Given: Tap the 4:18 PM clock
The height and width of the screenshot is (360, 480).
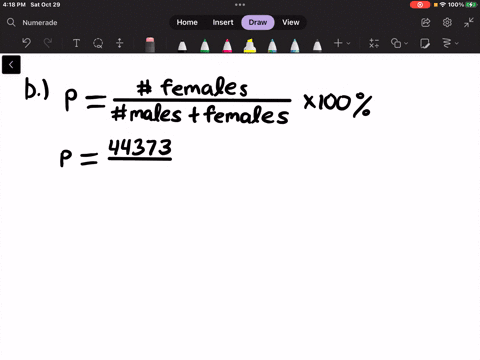Looking at the screenshot, I should tap(14, 5).
